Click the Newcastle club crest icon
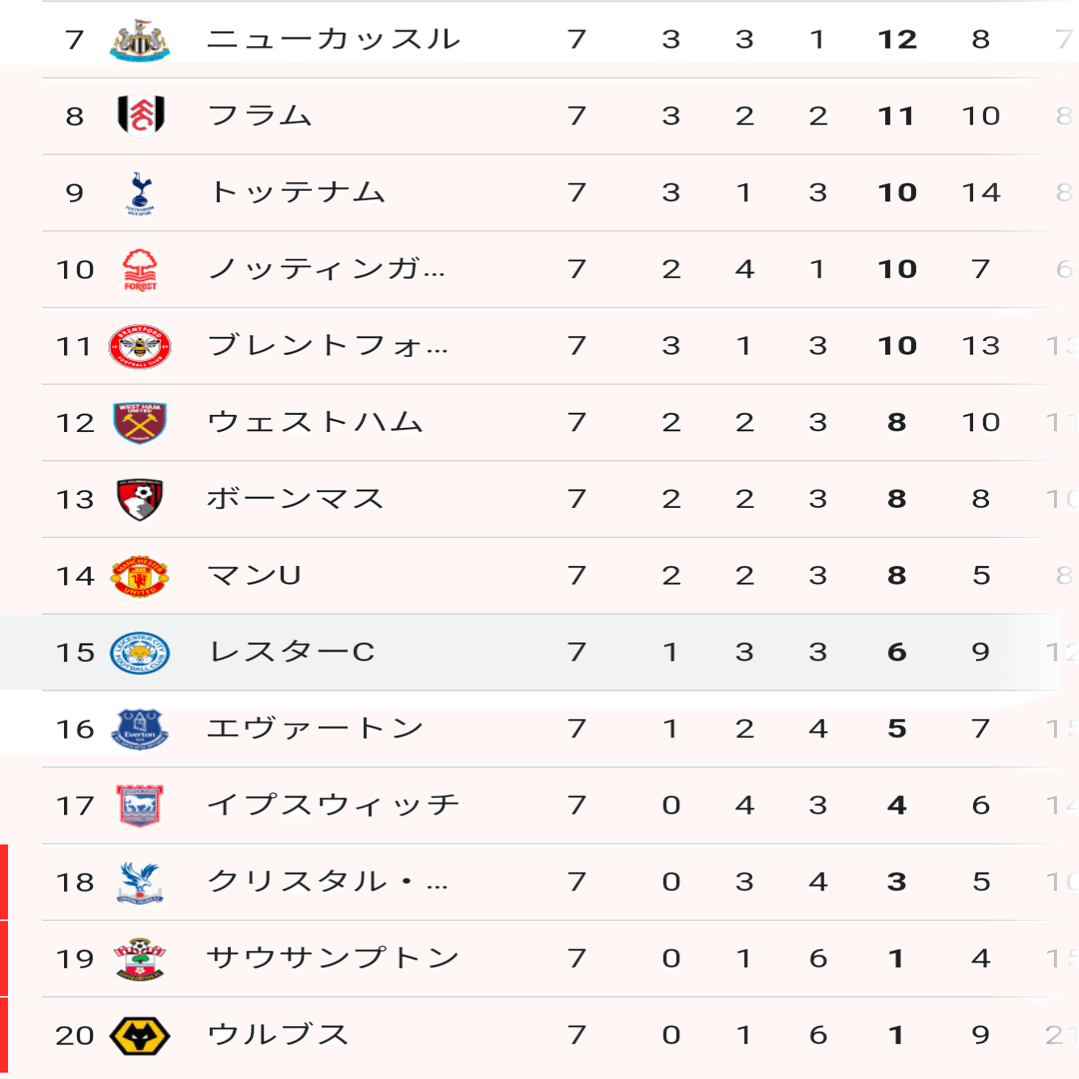This screenshot has width=1079, height=1079. [139, 40]
